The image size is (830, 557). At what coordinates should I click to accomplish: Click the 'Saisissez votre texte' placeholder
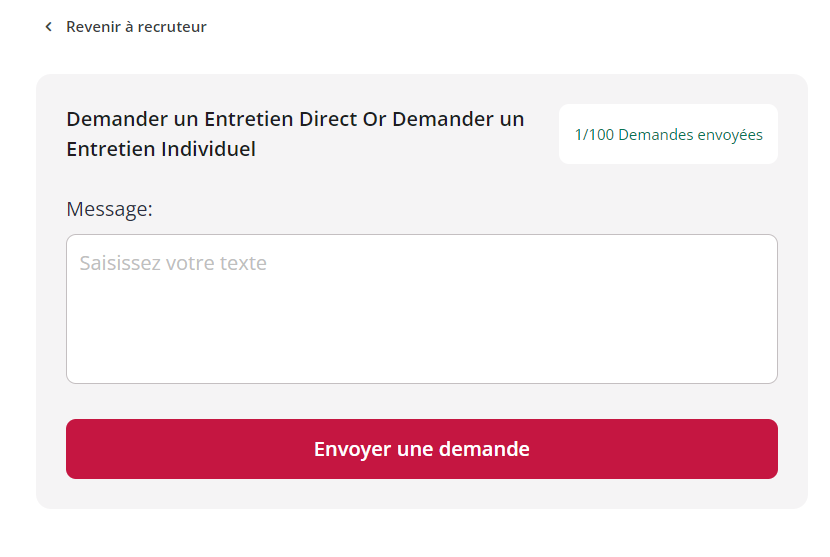173,263
